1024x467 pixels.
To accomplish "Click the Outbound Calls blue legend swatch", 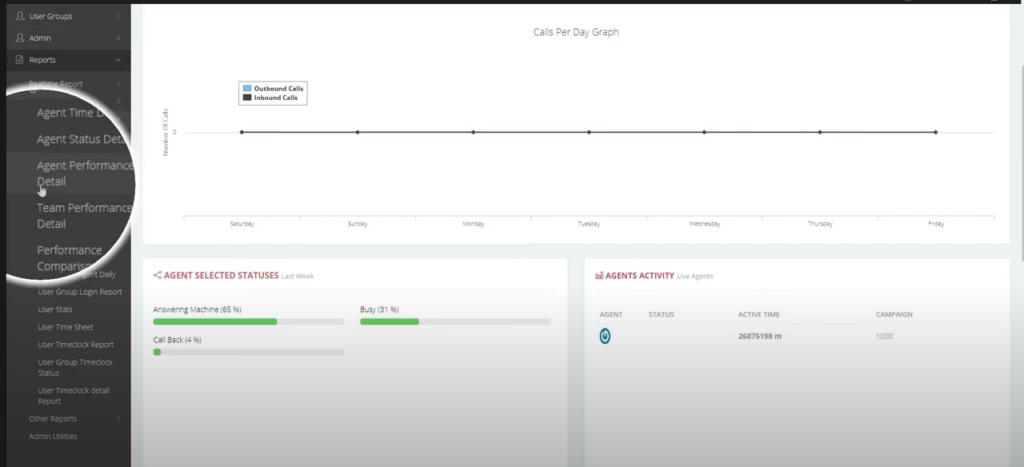I will (247, 88).
